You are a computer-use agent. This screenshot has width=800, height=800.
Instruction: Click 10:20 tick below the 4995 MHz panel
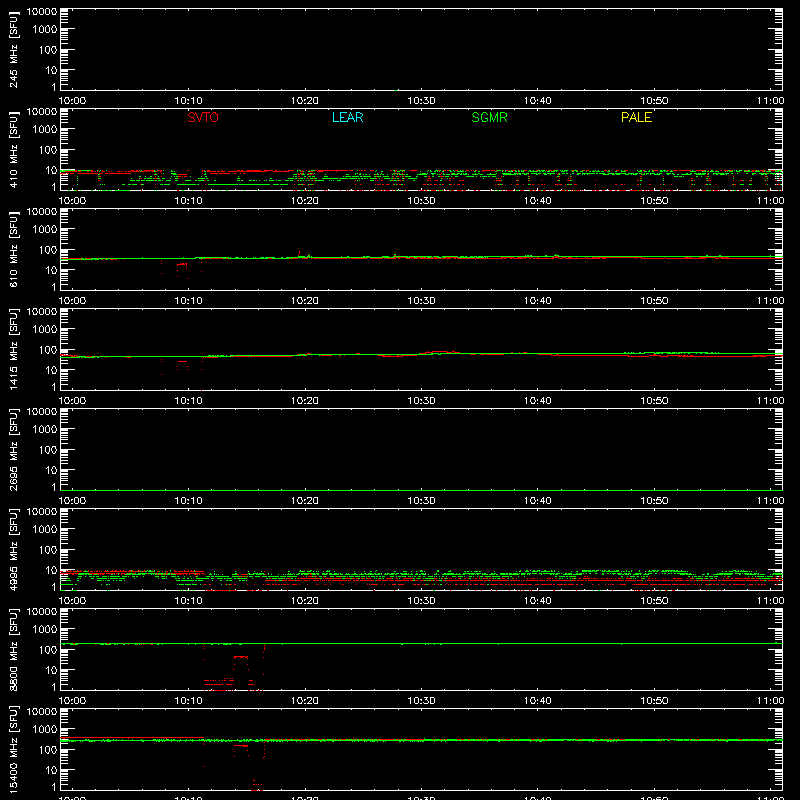pos(305,601)
